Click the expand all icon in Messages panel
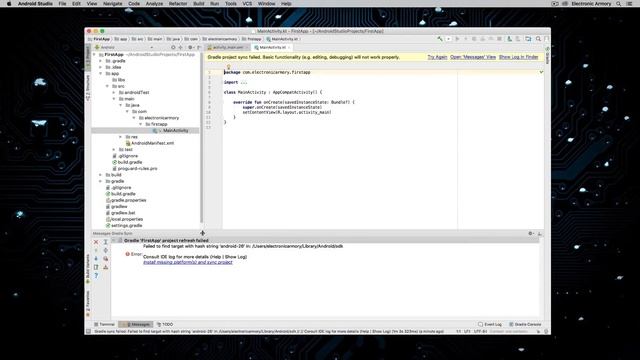 (x=106, y=242)
